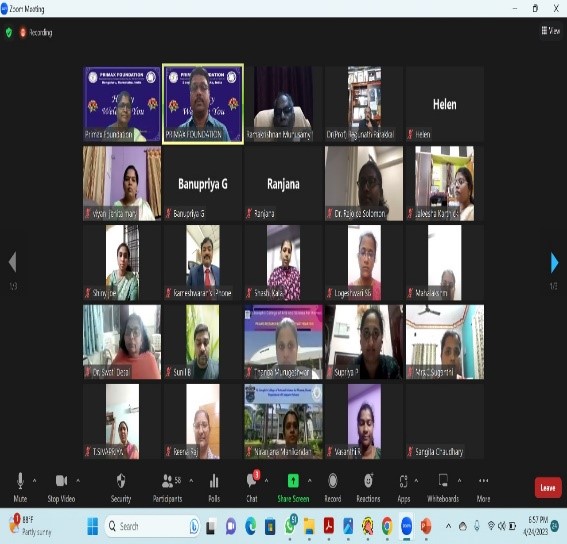
Task: Select Mahalakshmi's video tile
Action: click(445, 263)
